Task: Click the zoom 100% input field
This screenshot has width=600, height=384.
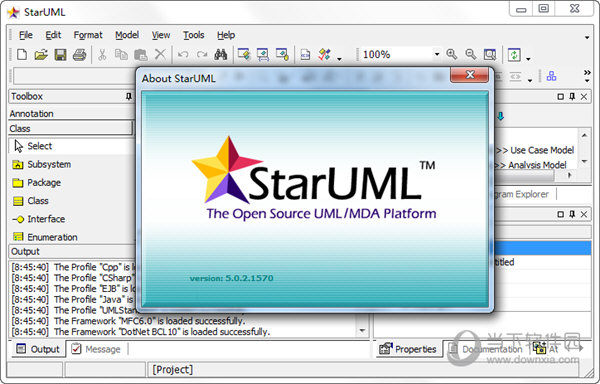Action: point(396,54)
